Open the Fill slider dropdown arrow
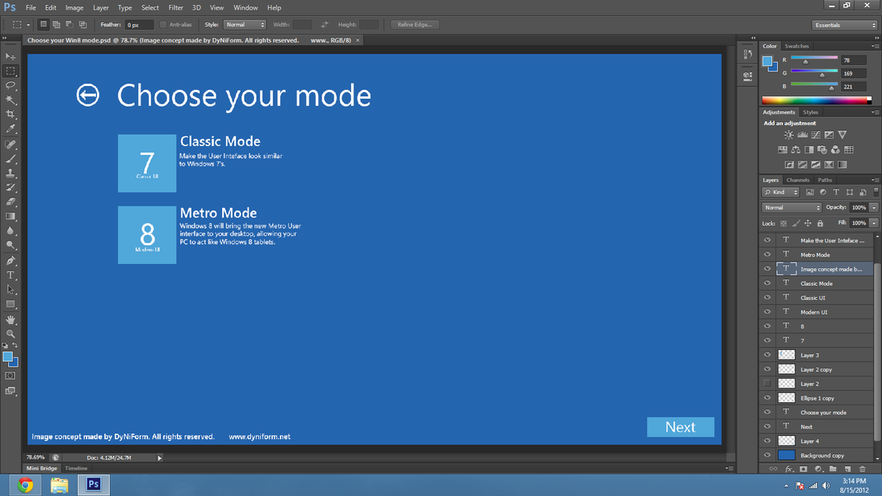Screen dimensions: 882x496 [x=874, y=223]
